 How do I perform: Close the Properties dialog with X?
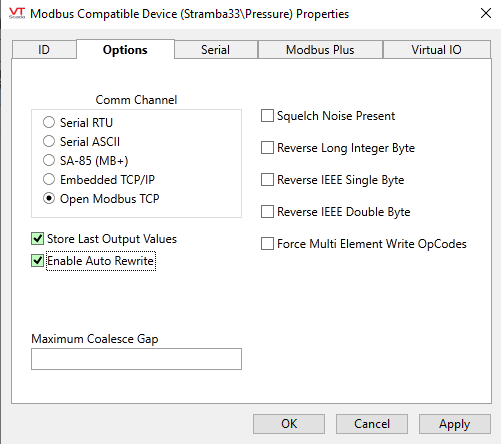pyautogui.click(x=486, y=13)
